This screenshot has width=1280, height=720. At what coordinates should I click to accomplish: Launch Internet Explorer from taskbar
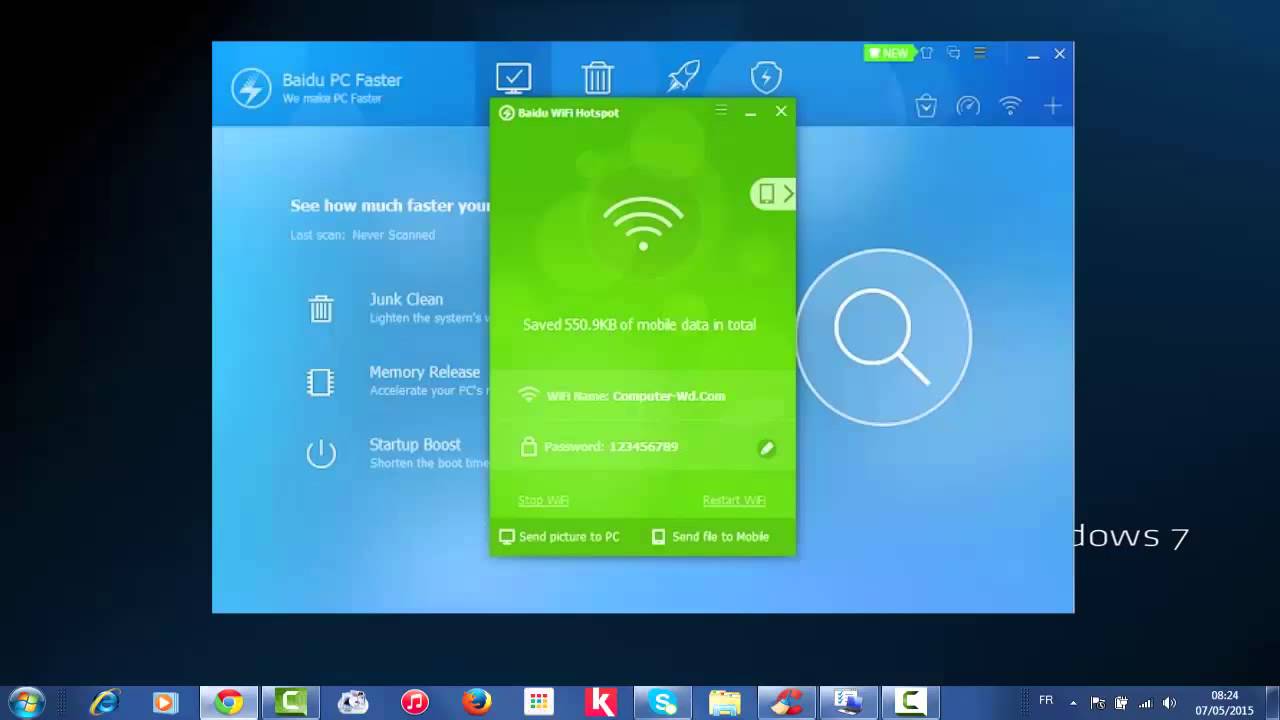pyautogui.click(x=104, y=703)
